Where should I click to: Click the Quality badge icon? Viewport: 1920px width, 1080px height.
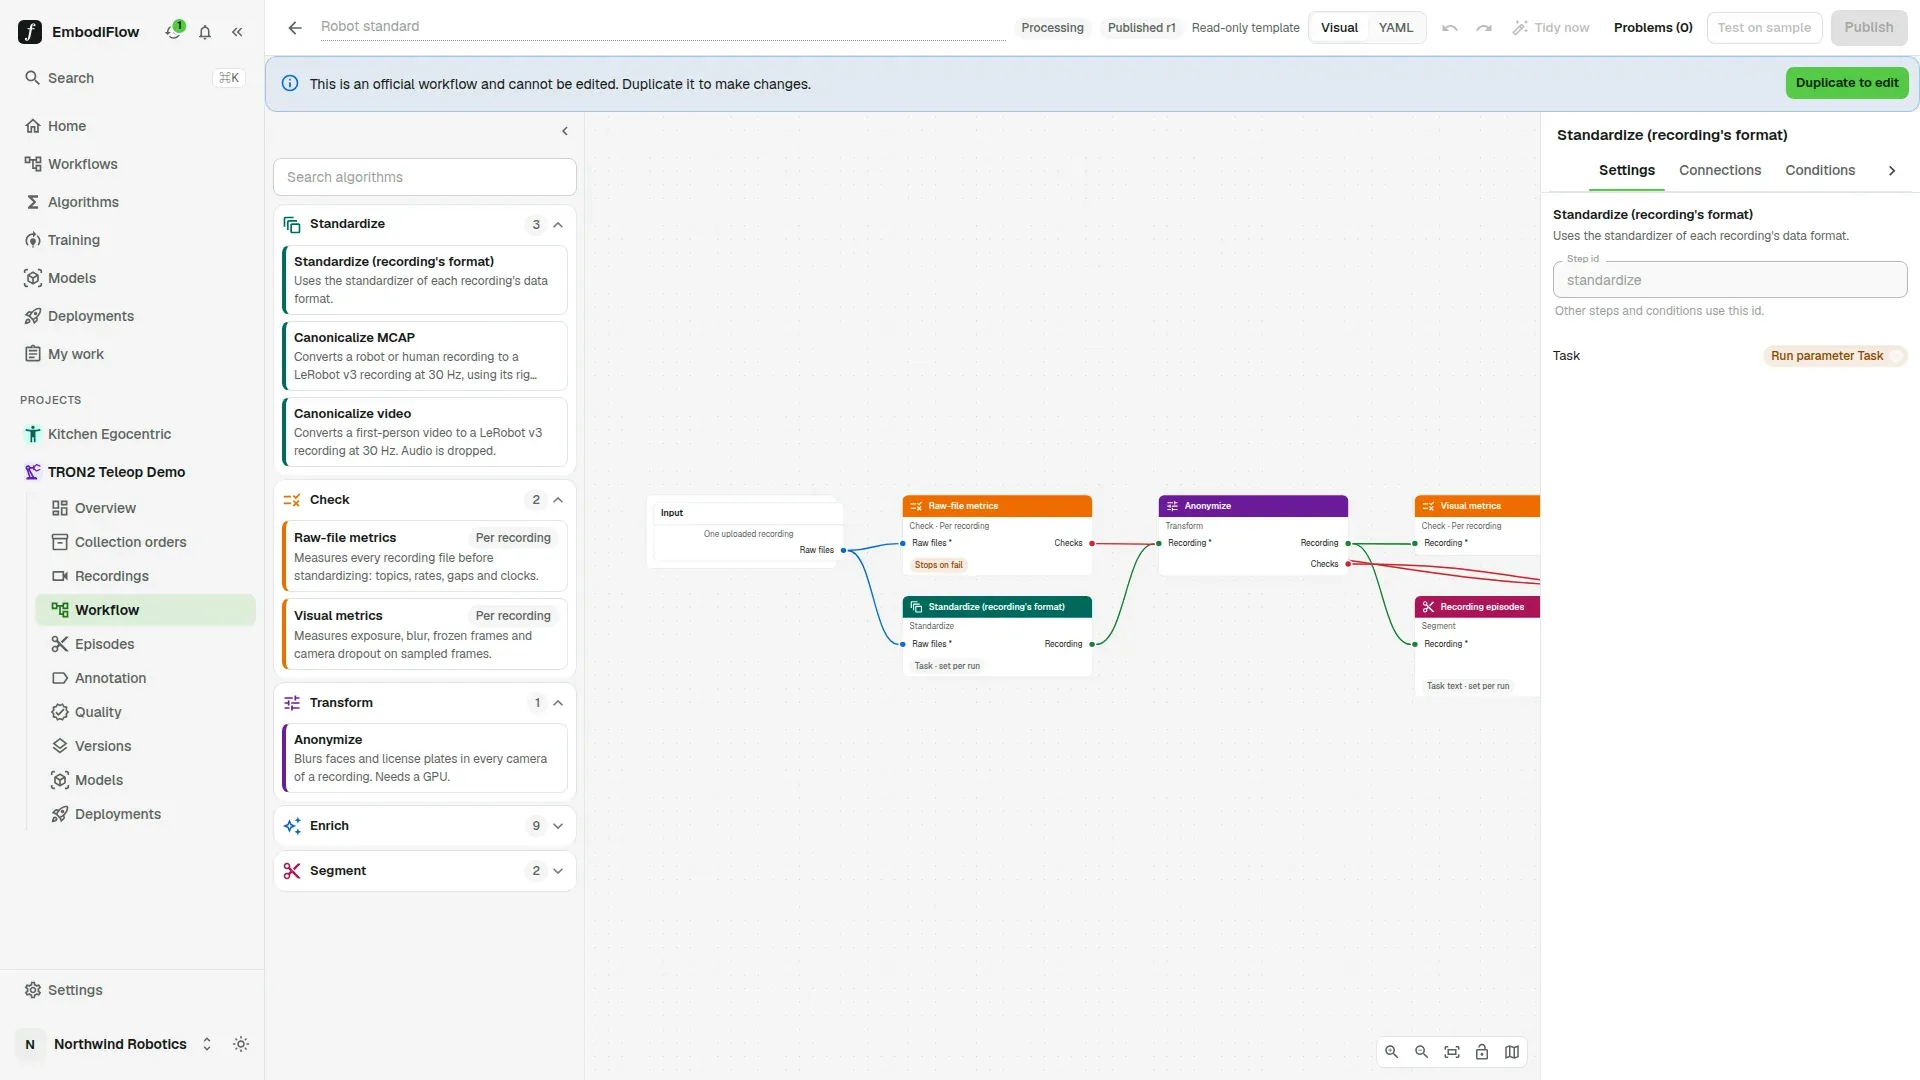pyautogui.click(x=60, y=712)
